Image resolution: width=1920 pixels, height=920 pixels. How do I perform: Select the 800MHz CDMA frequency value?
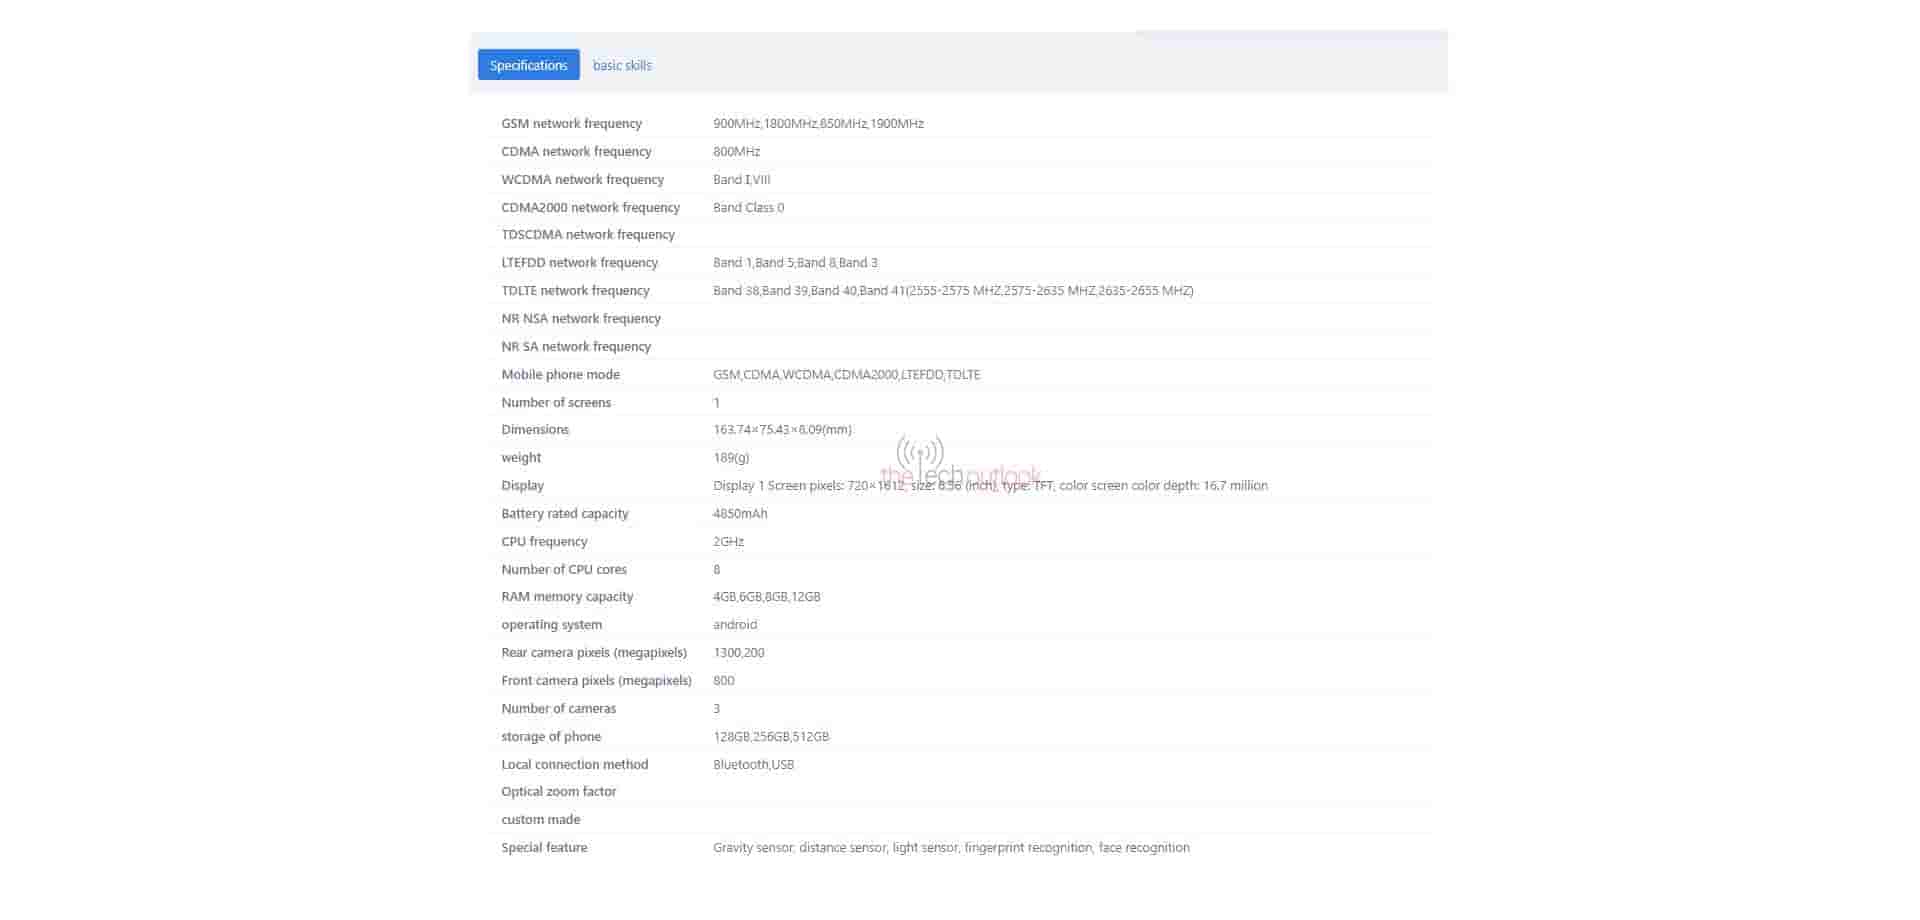tap(736, 152)
